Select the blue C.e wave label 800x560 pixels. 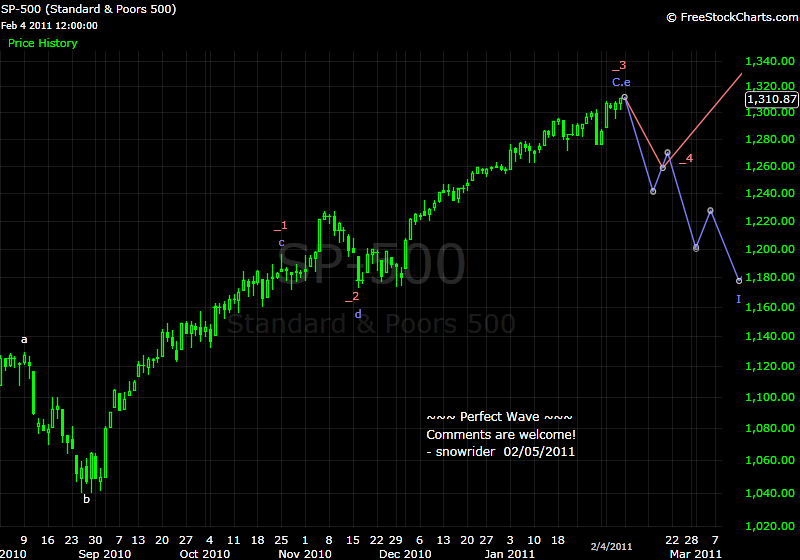click(621, 82)
